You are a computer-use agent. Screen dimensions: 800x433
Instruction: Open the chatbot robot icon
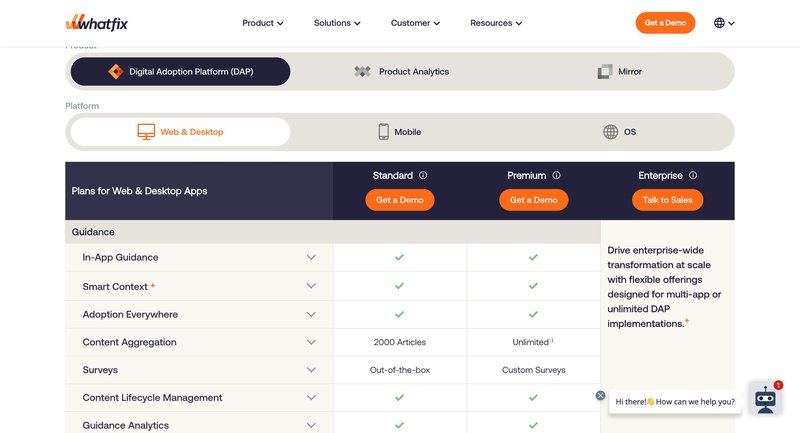766,399
